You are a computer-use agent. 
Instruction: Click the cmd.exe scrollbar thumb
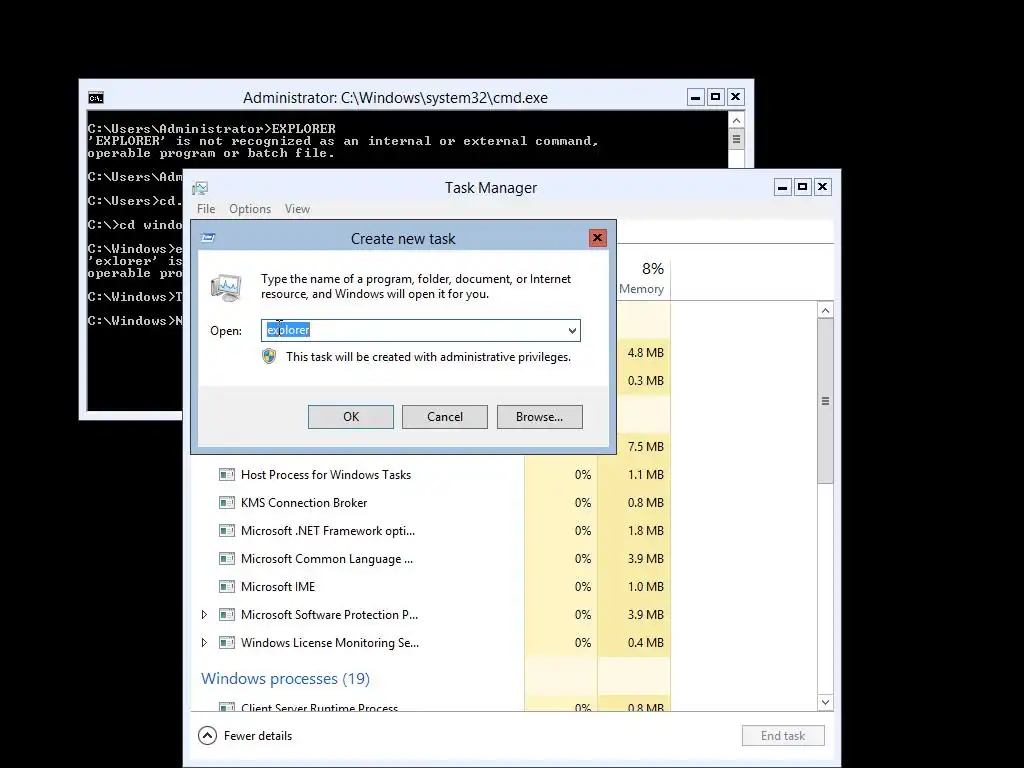(x=736, y=139)
